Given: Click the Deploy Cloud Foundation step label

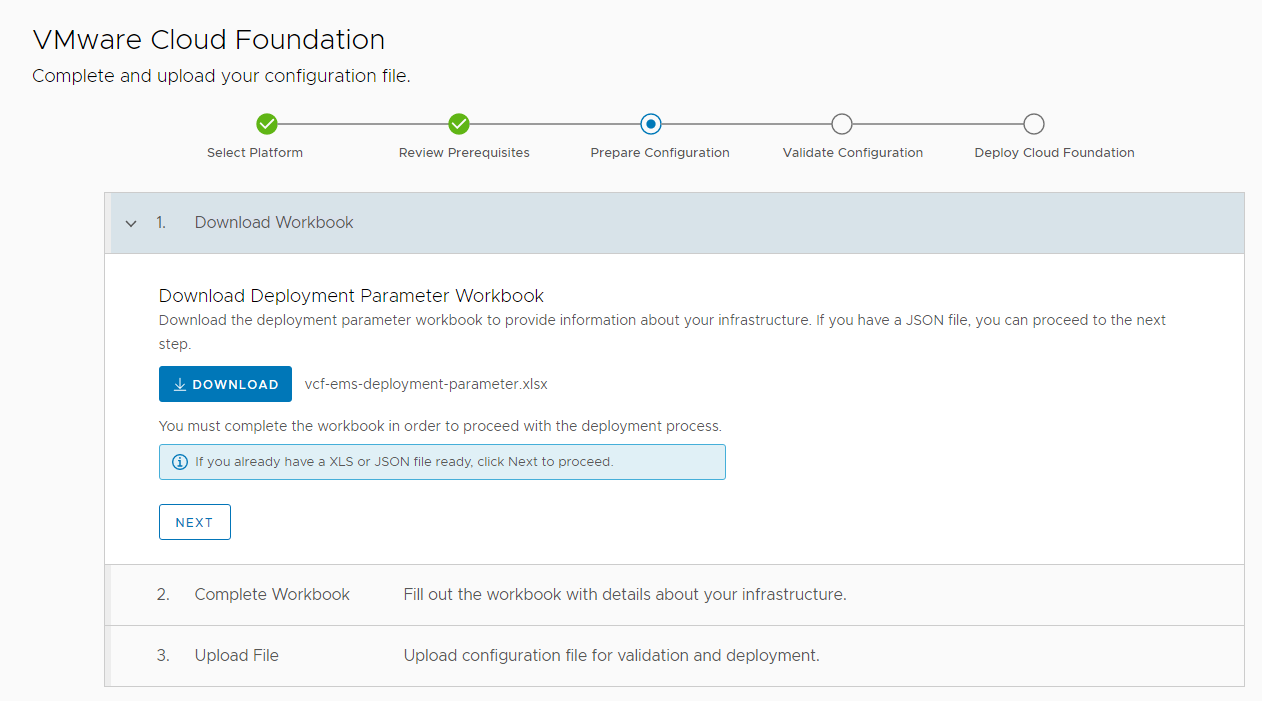Looking at the screenshot, I should [x=1055, y=153].
